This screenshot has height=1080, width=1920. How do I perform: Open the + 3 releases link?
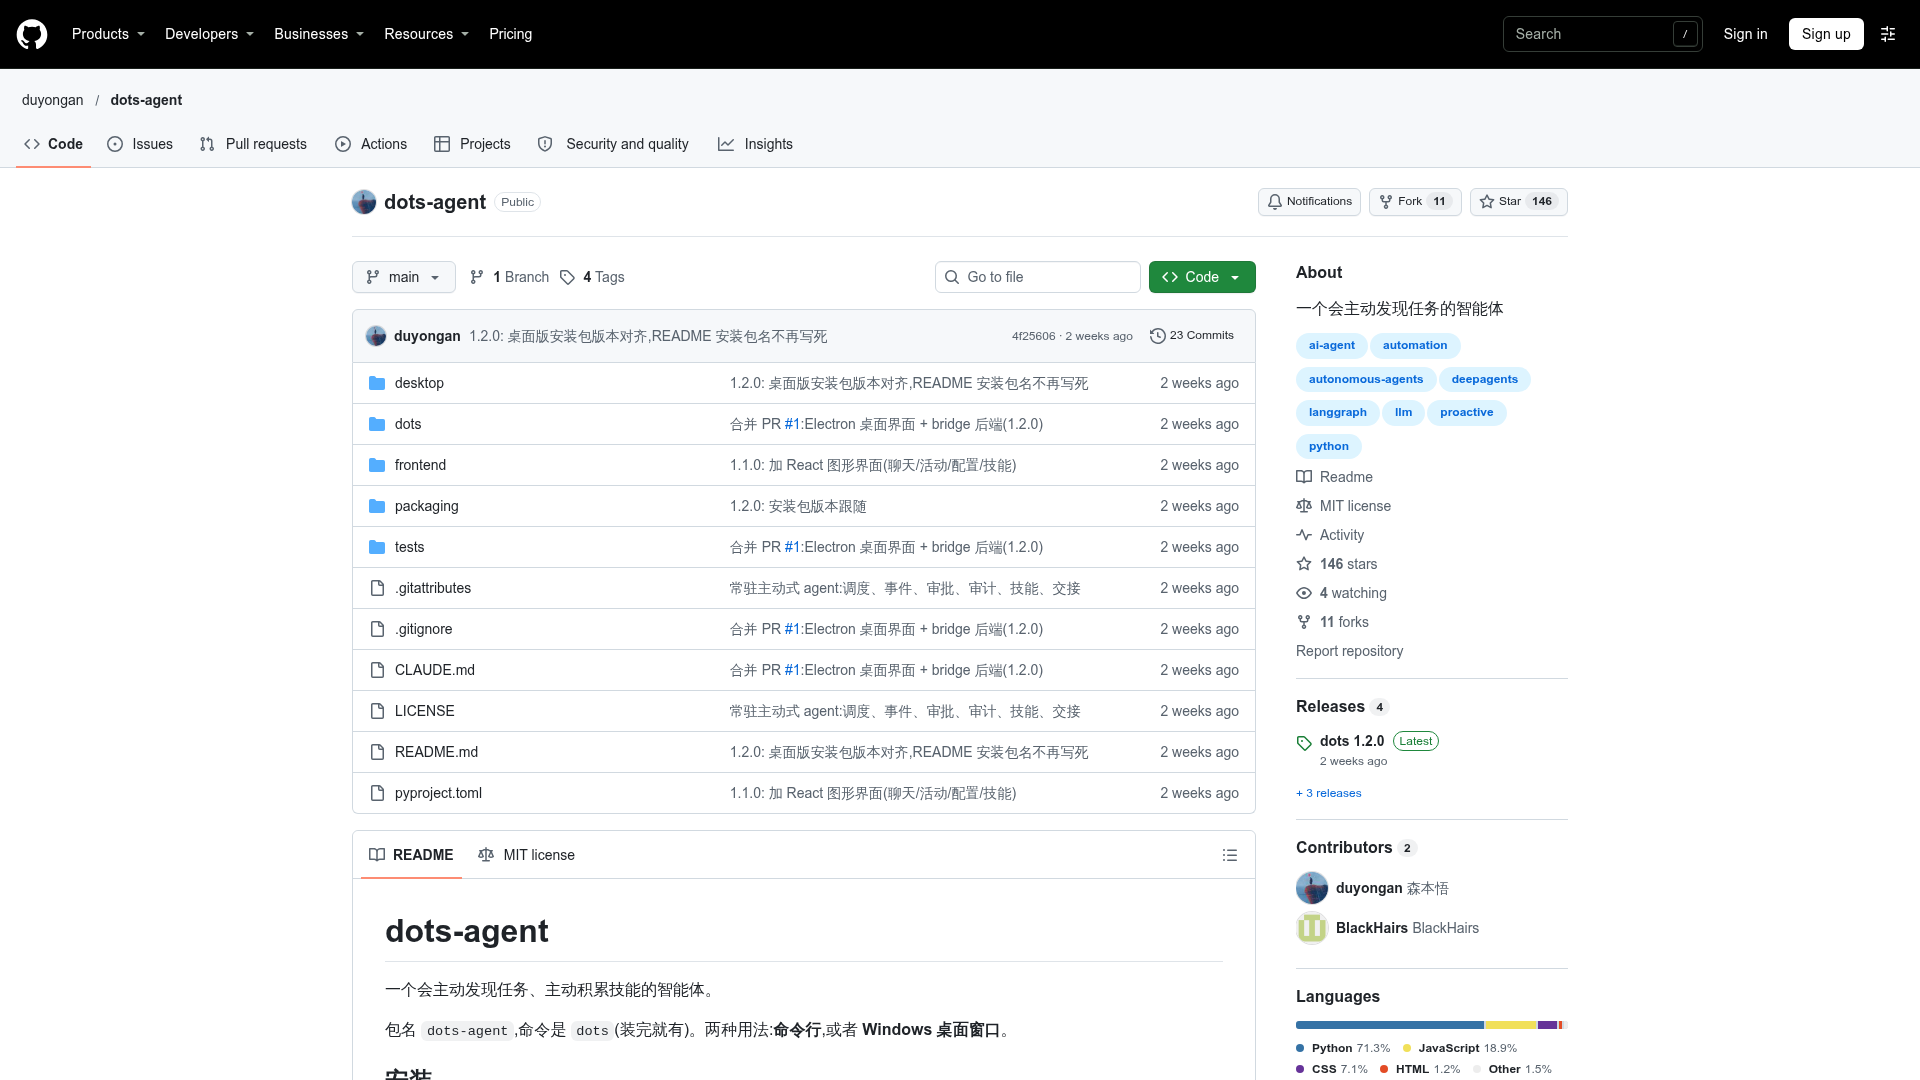tap(1329, 793)
